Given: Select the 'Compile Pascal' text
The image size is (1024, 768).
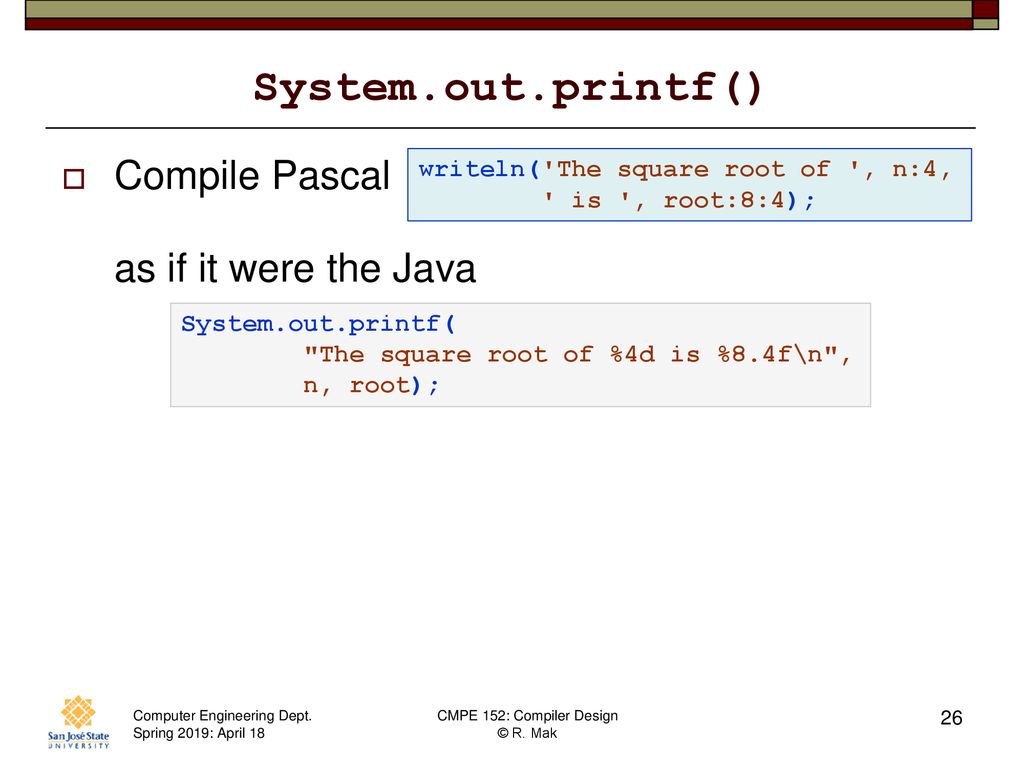Looking at the screenshot, I should [x=252, y=176].
